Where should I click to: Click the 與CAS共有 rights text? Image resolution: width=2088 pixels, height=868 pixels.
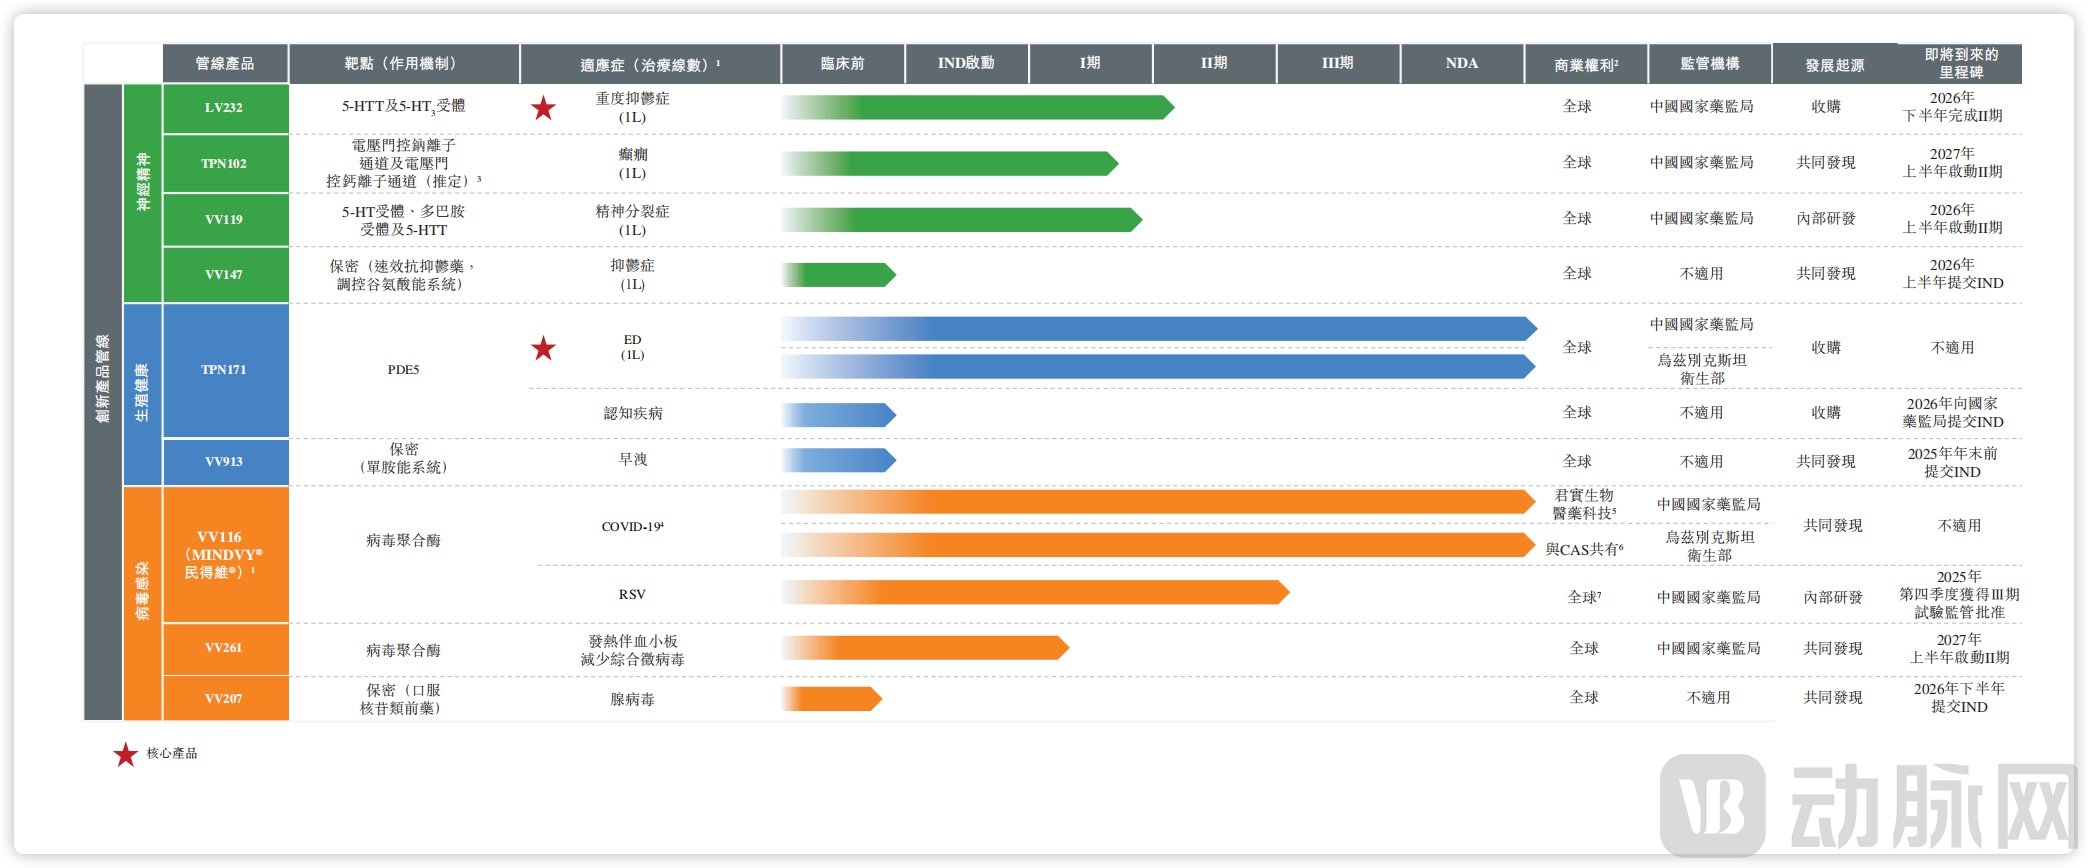pyautogui.click(x=1584, y=549)
